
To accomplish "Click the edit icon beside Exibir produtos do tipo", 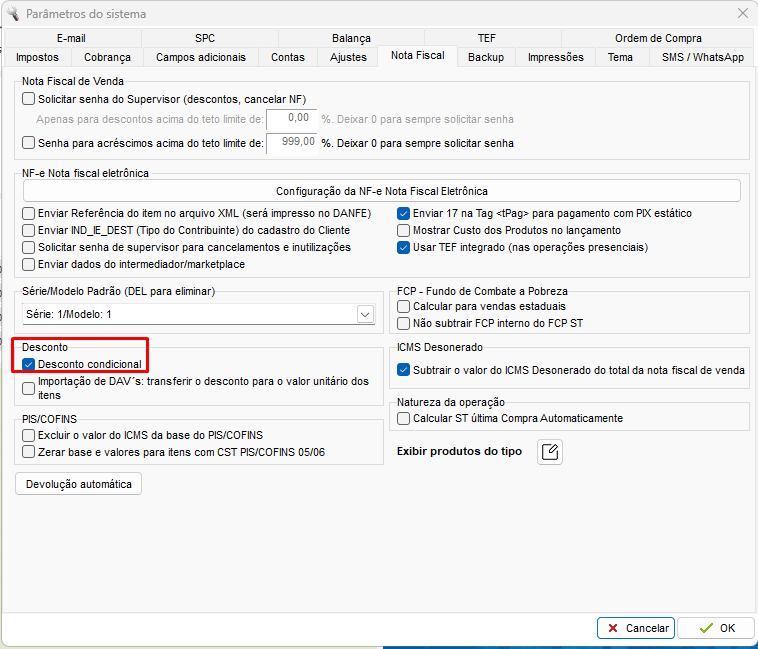I will click(x=549, y=452).
